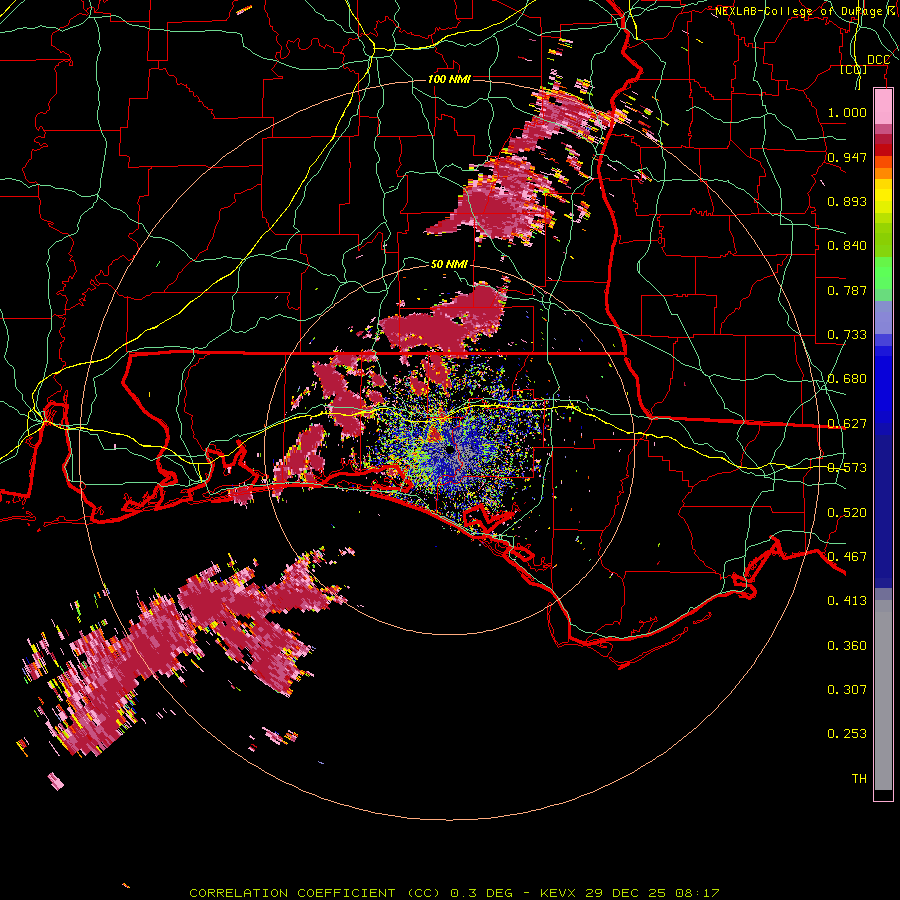
Task: Select the 0.520 scale value
Action: pos(847,513)
